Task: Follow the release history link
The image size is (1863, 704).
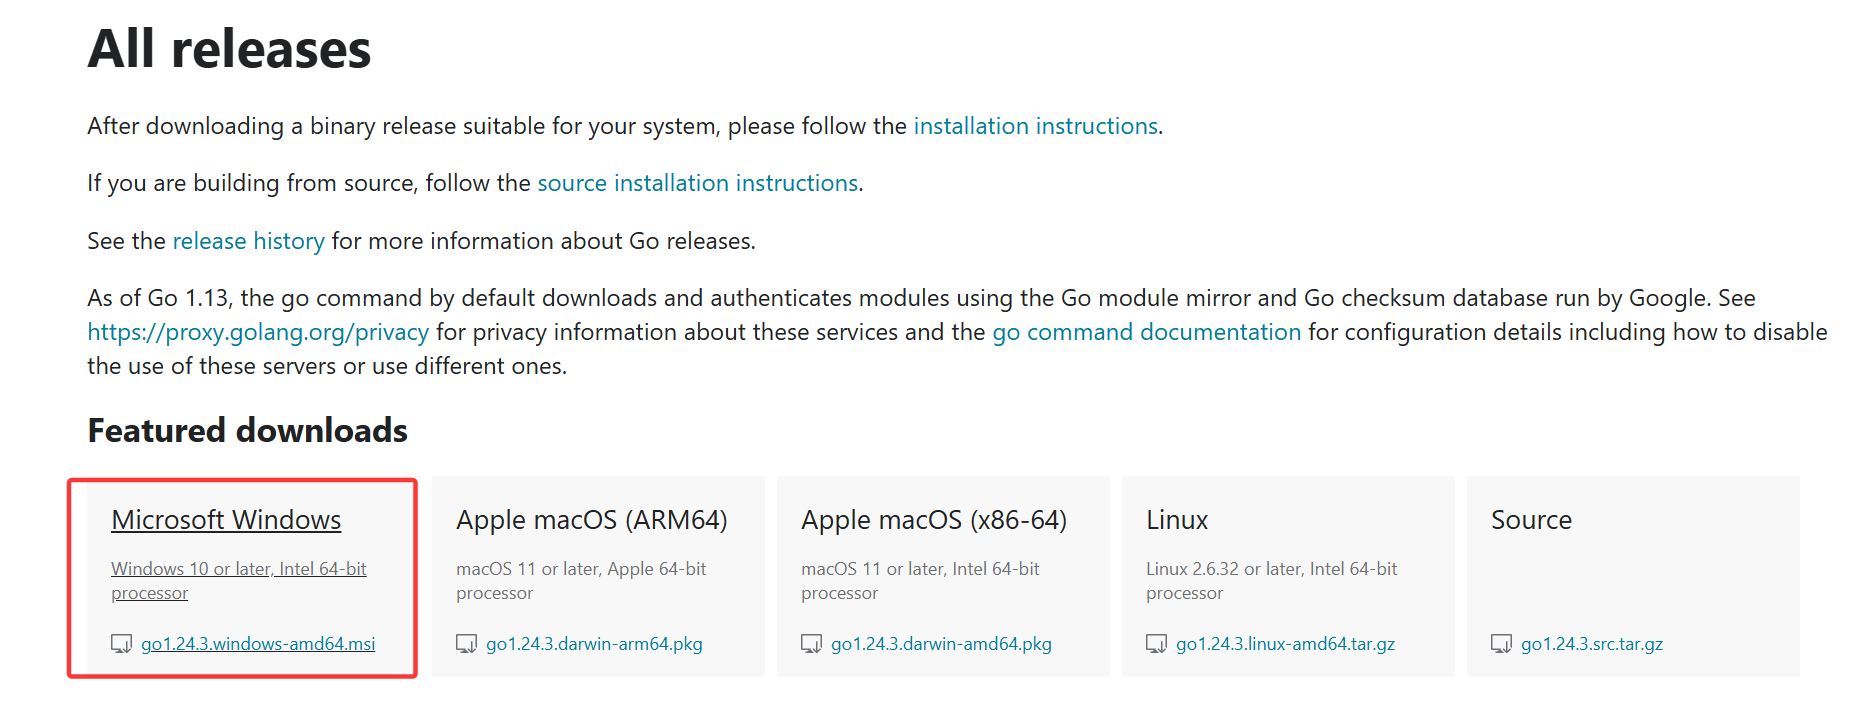Action: [249, 241]
